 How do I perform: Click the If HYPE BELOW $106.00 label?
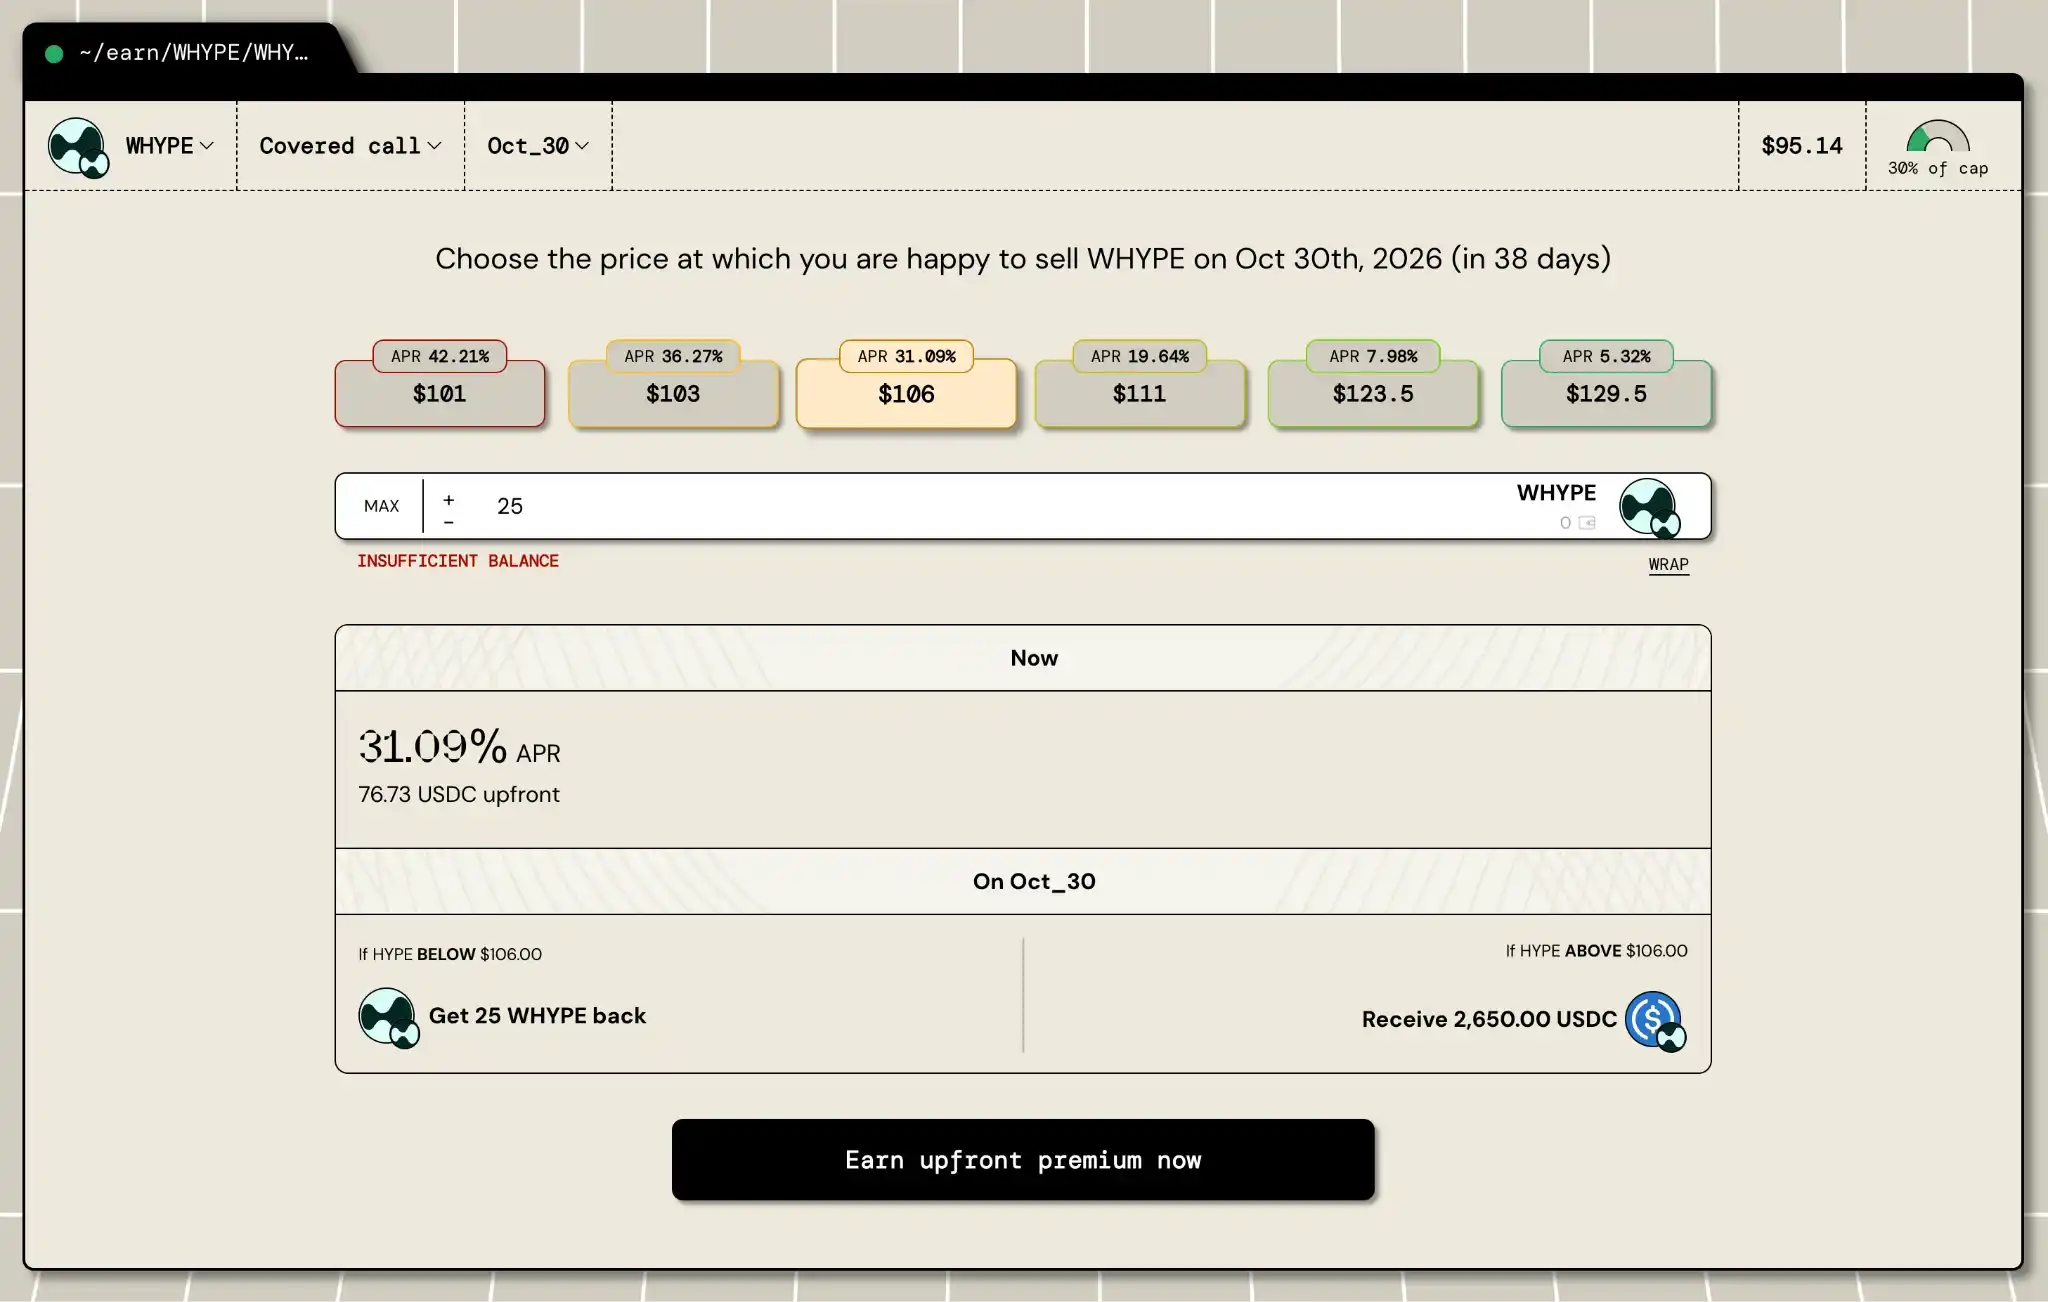click(x=450, y=954)
